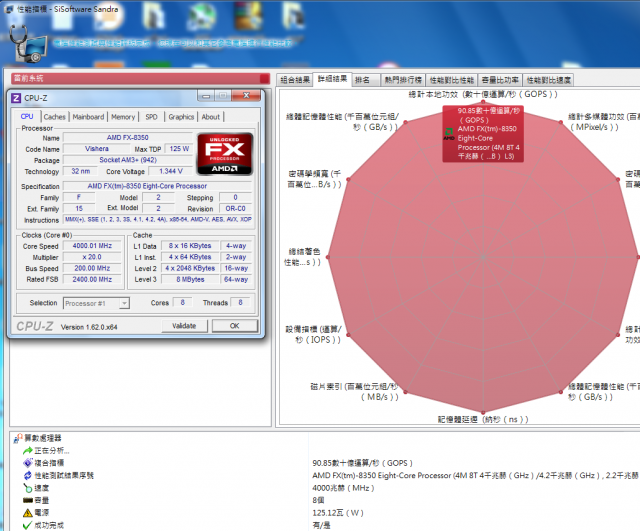640x531 pixels.
Task: Click the green checkmark icon beside 成功完成
Action: pyautogui.click(x=27, y=525)
